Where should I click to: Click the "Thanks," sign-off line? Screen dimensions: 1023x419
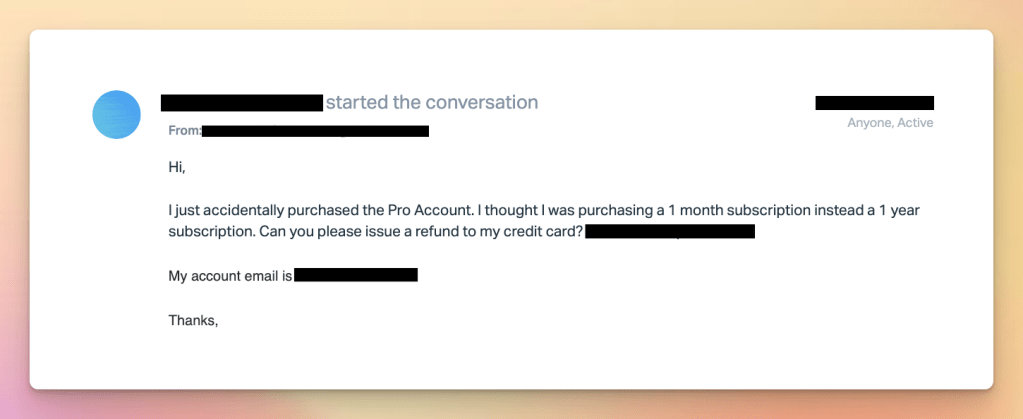[193, 321]
